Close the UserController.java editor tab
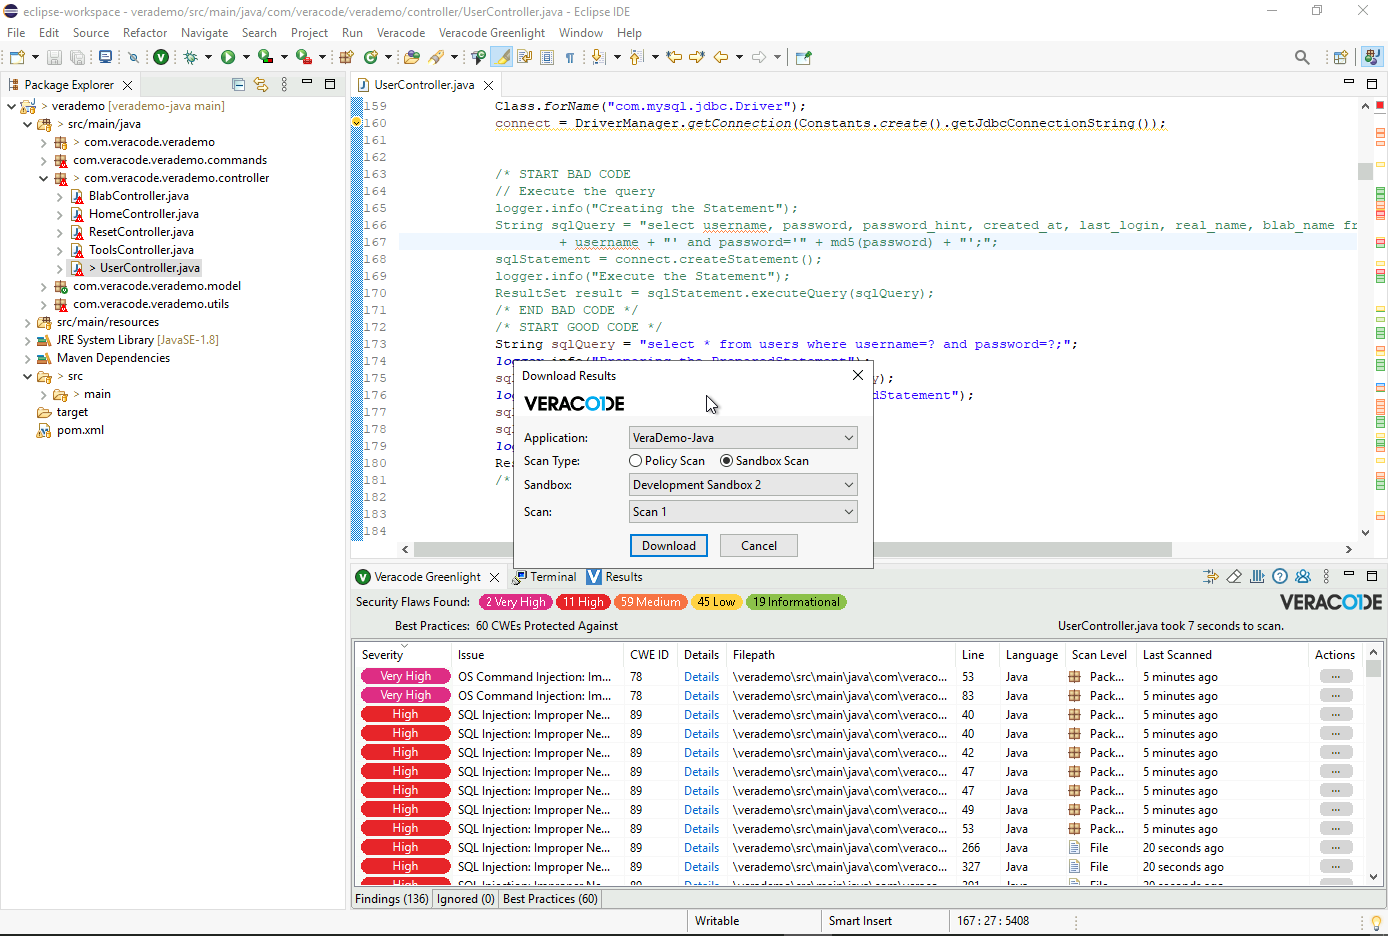The height and width of the screenshot is (936, 1388). [x=488, y=85]
